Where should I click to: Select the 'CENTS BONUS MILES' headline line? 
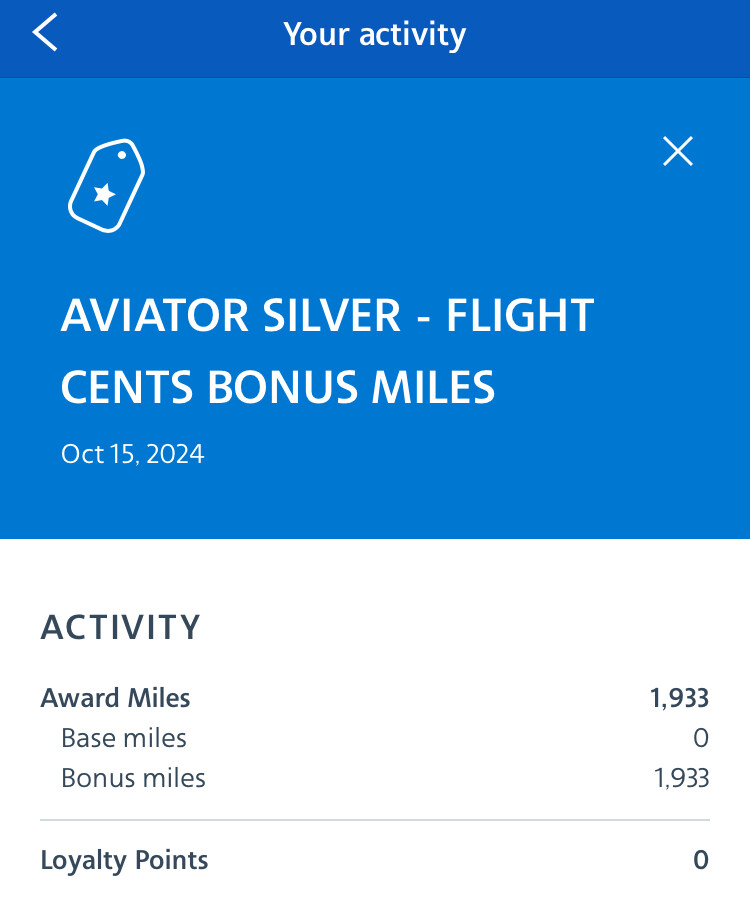coord(278,387)
